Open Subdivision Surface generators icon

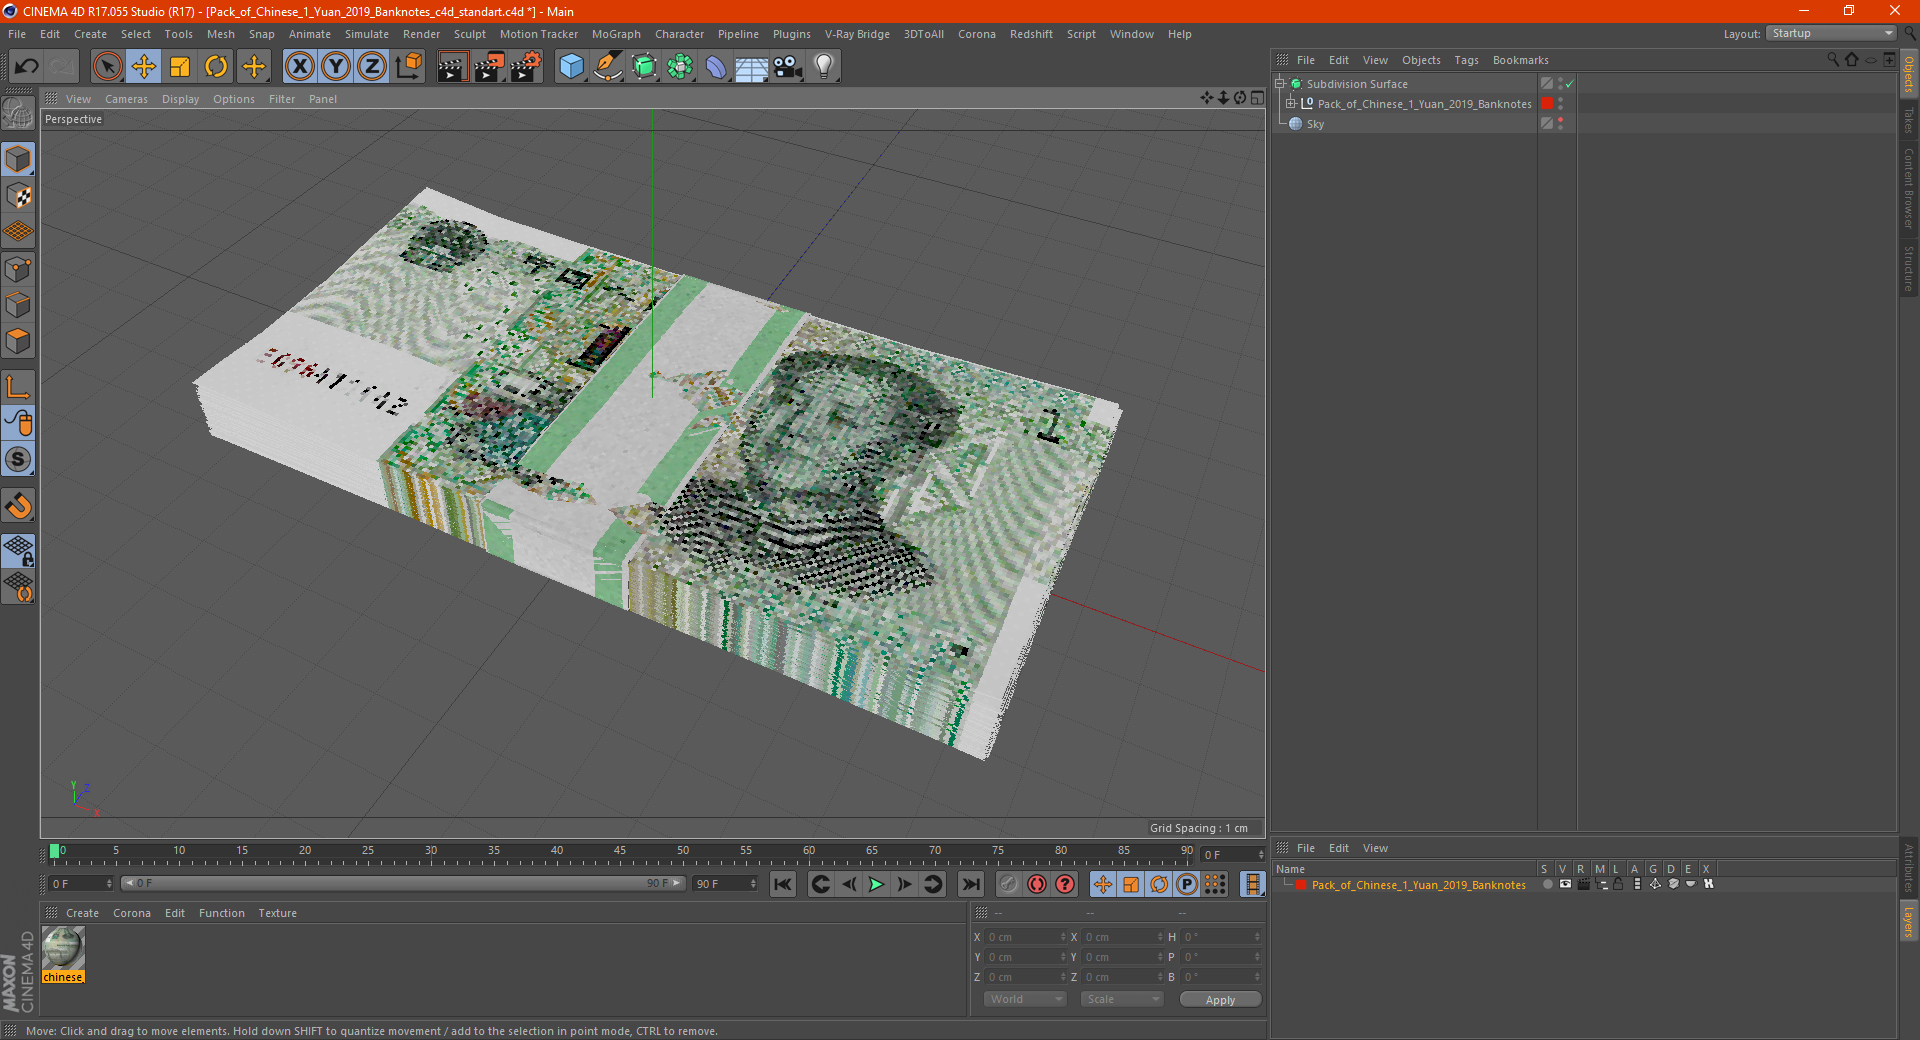644,67
